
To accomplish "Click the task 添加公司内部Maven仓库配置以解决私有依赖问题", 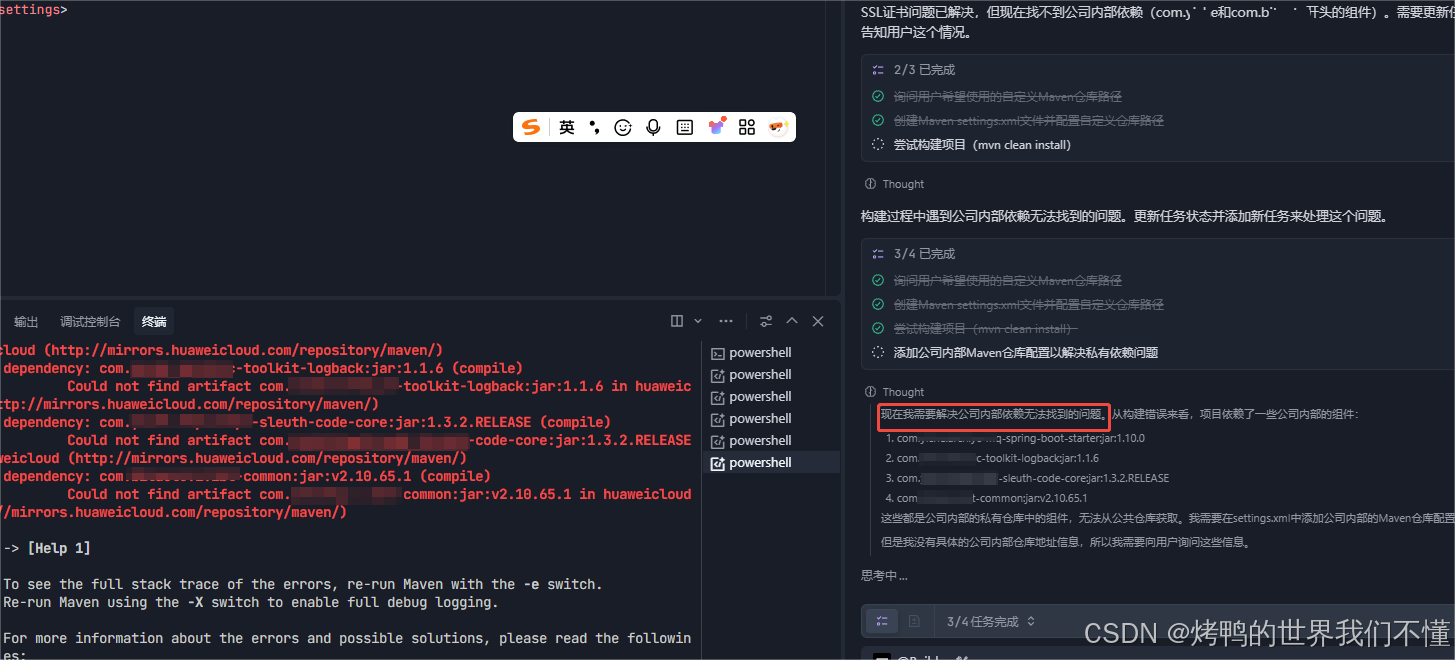I will (x=1026, y=353).
